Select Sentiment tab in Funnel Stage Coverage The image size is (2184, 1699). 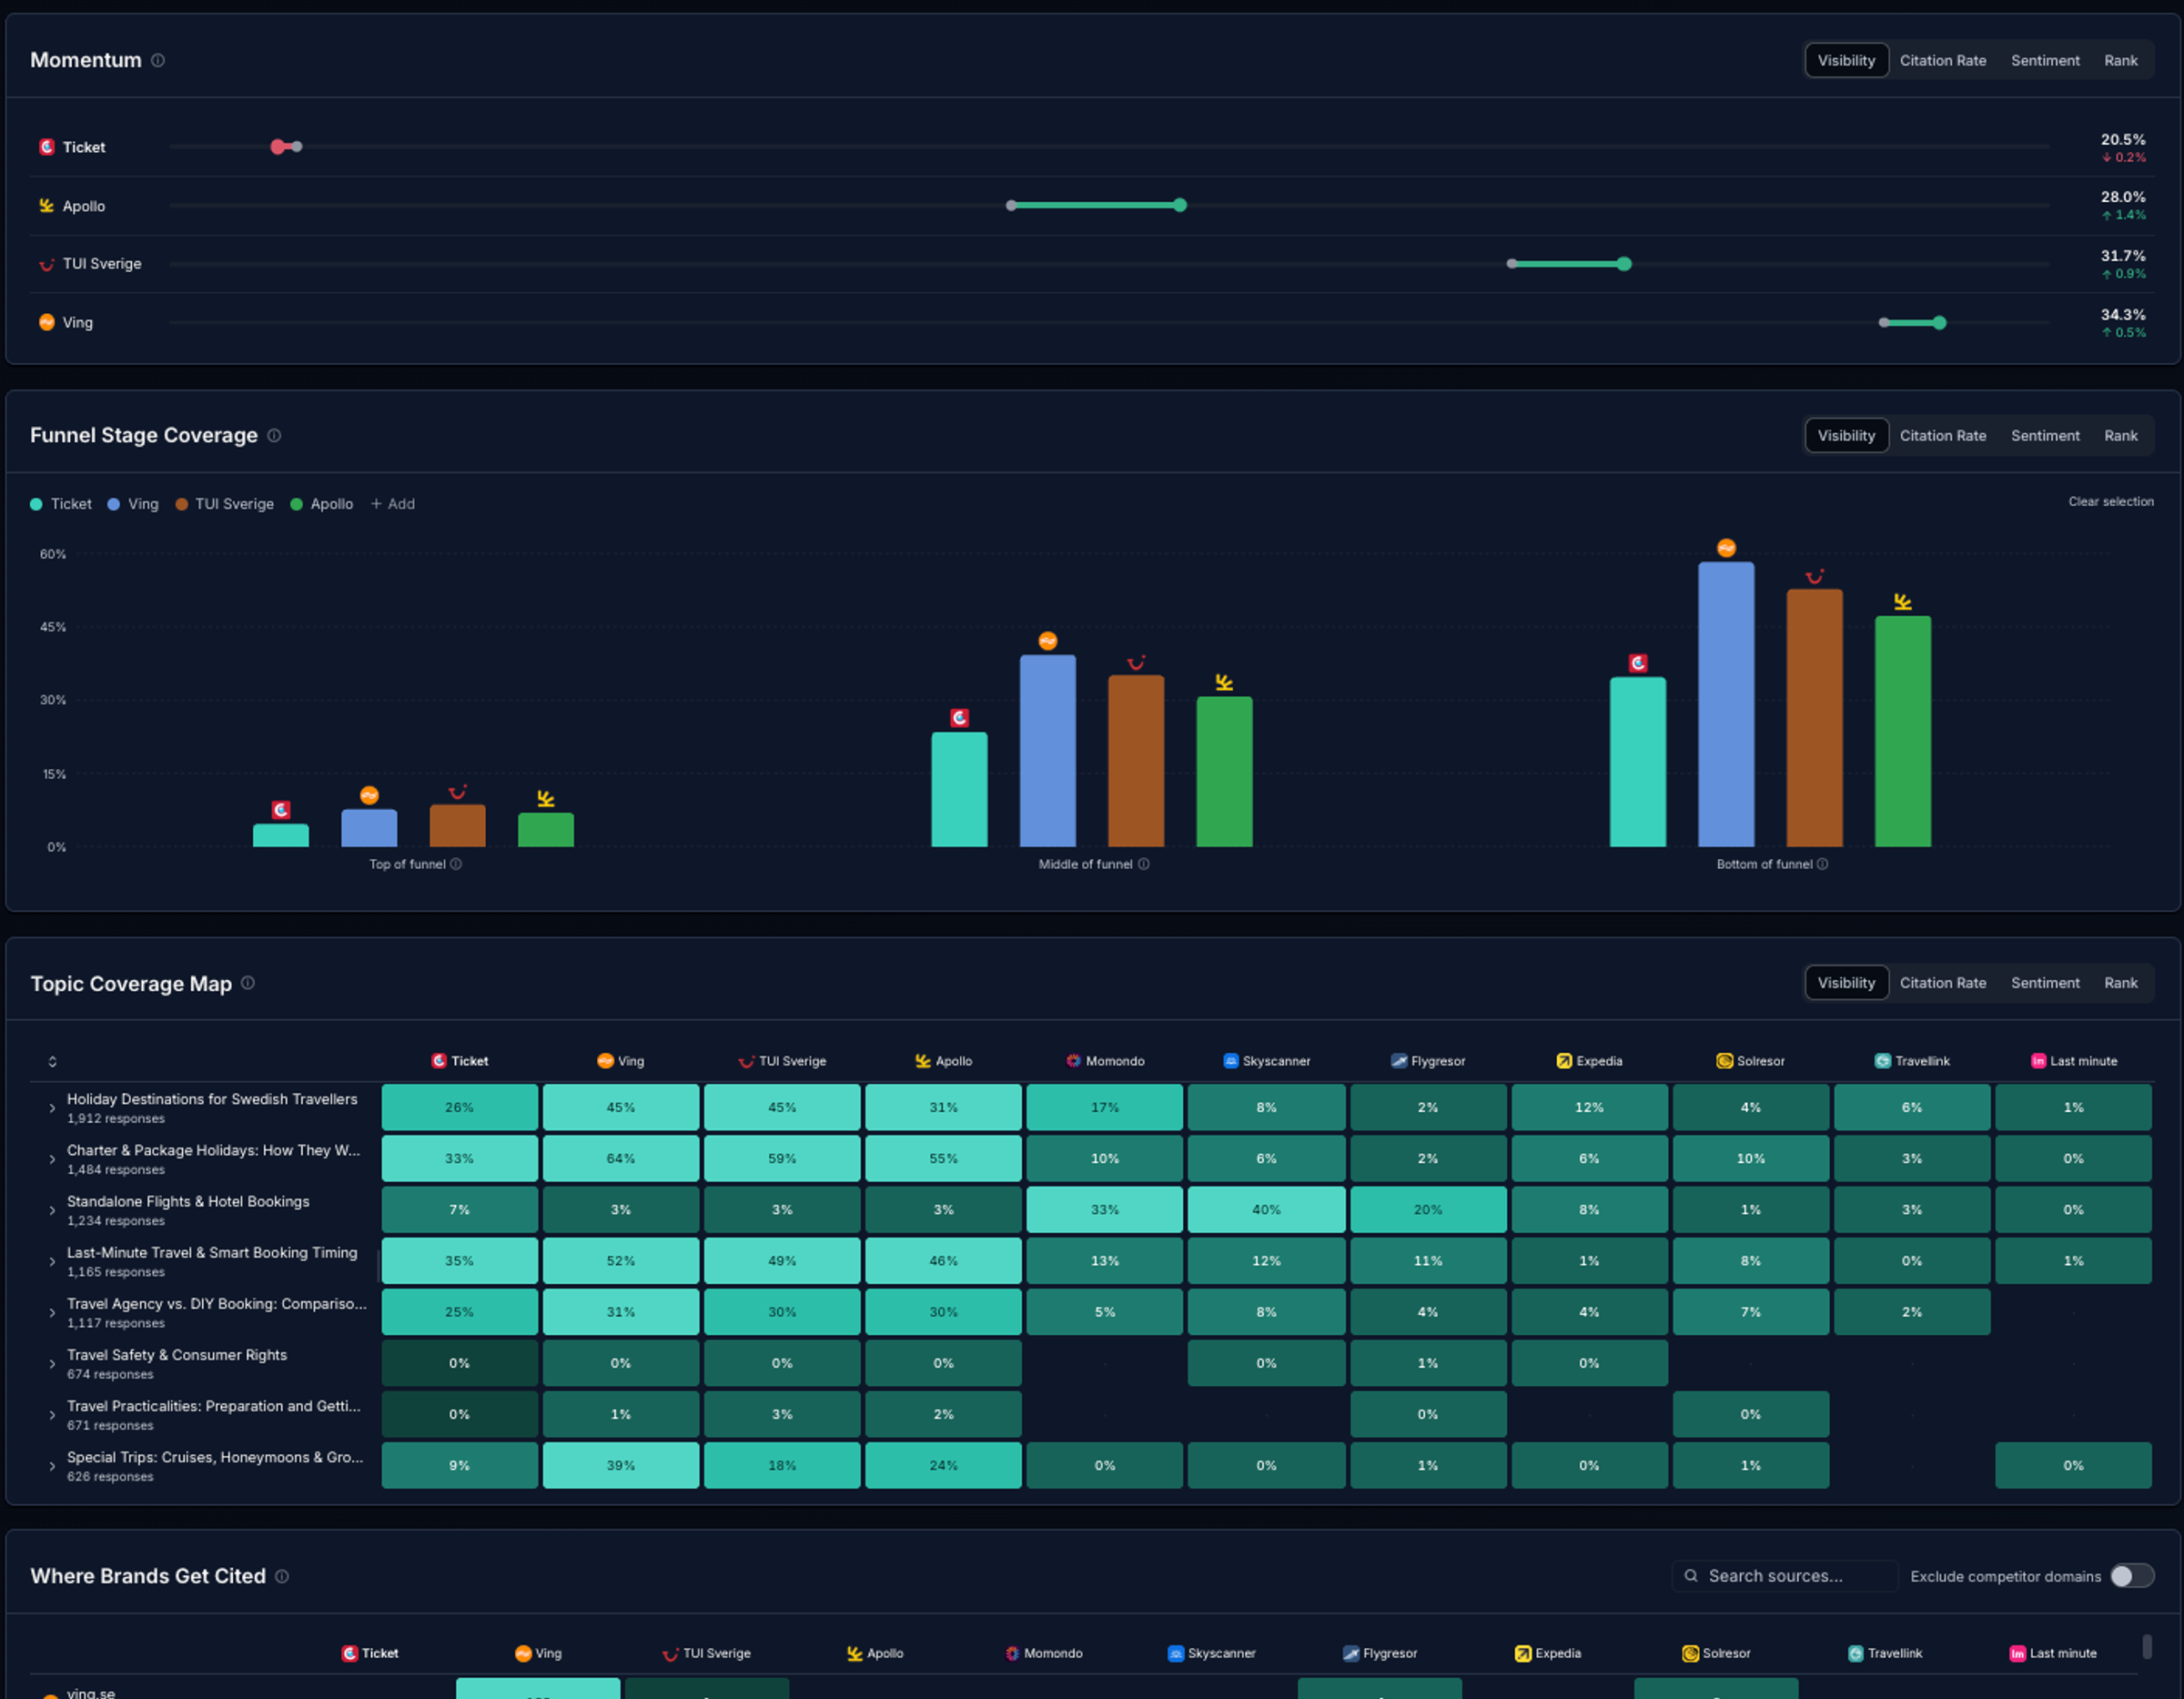pyautogui.click(x=2045, y=435)
